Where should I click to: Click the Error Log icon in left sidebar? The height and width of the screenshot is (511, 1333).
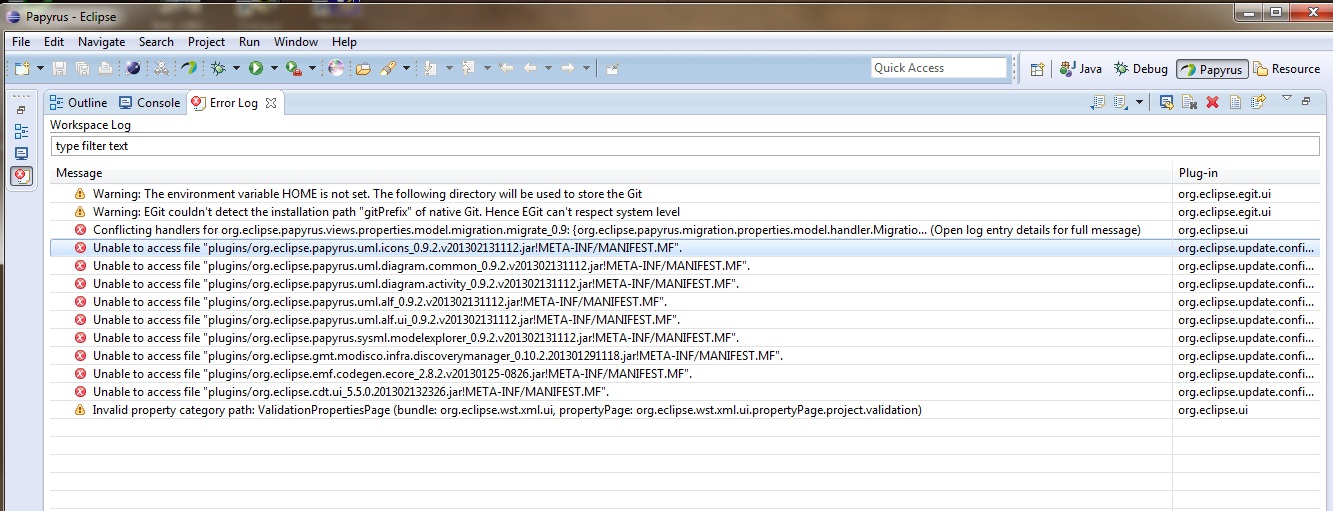click(21, 175)
